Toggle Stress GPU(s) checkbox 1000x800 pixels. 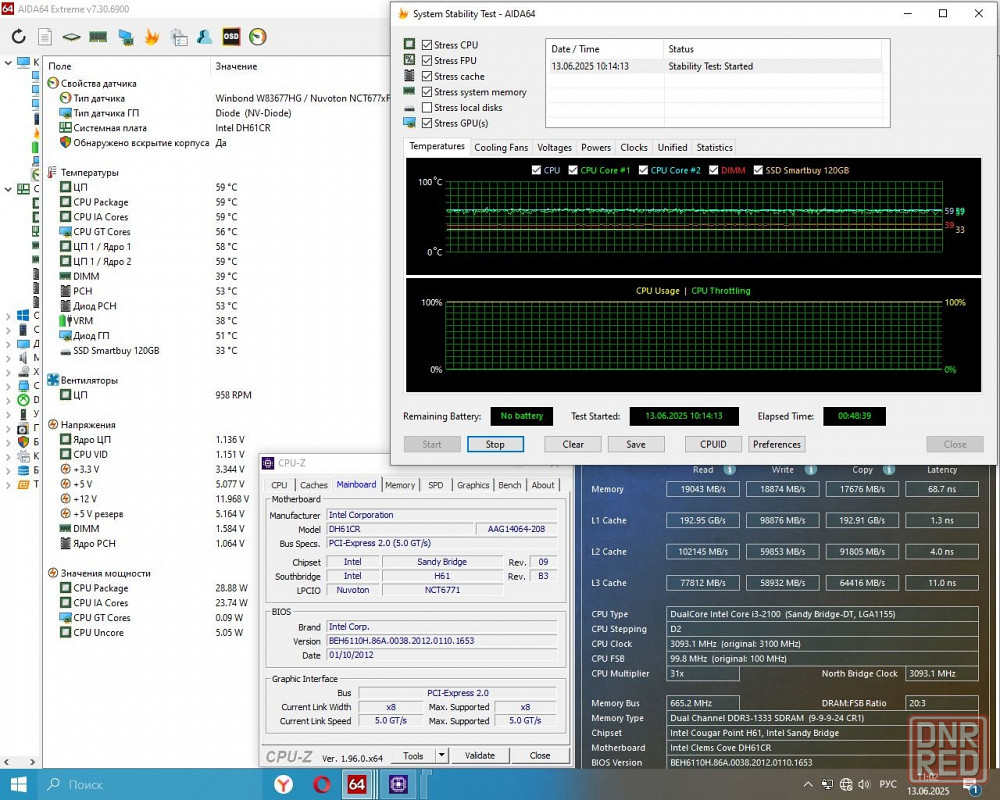pyautogui.click(x=427, y=123)
